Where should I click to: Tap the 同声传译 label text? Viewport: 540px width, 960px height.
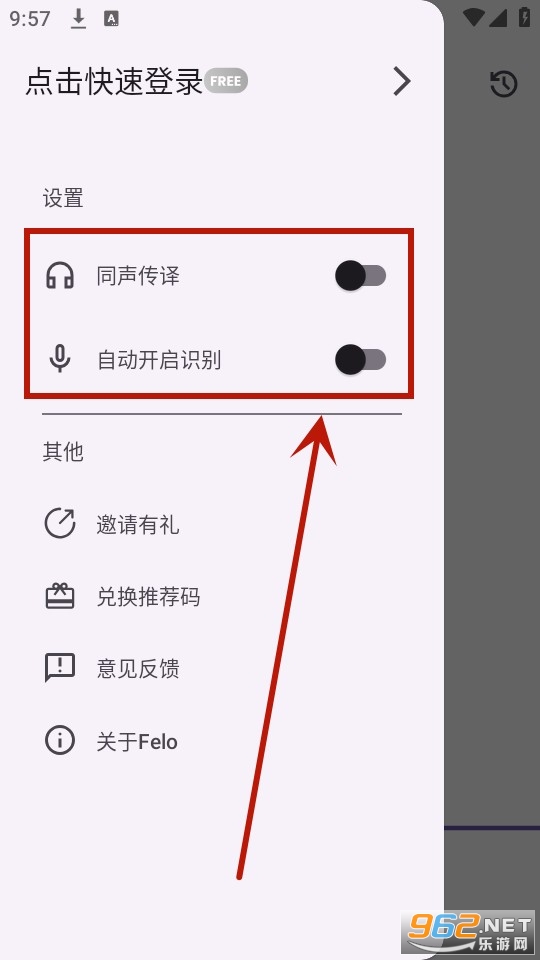click(138, 276)
